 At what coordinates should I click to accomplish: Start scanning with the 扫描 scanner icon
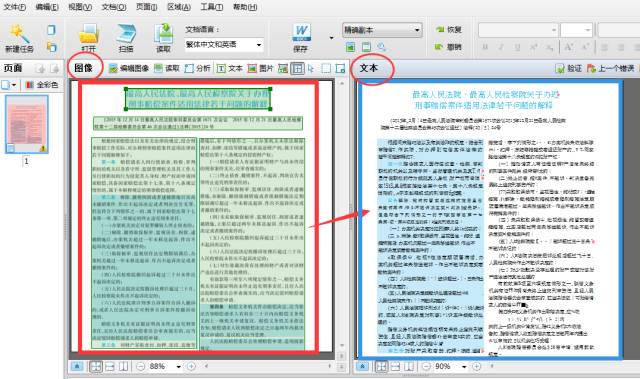126,38
